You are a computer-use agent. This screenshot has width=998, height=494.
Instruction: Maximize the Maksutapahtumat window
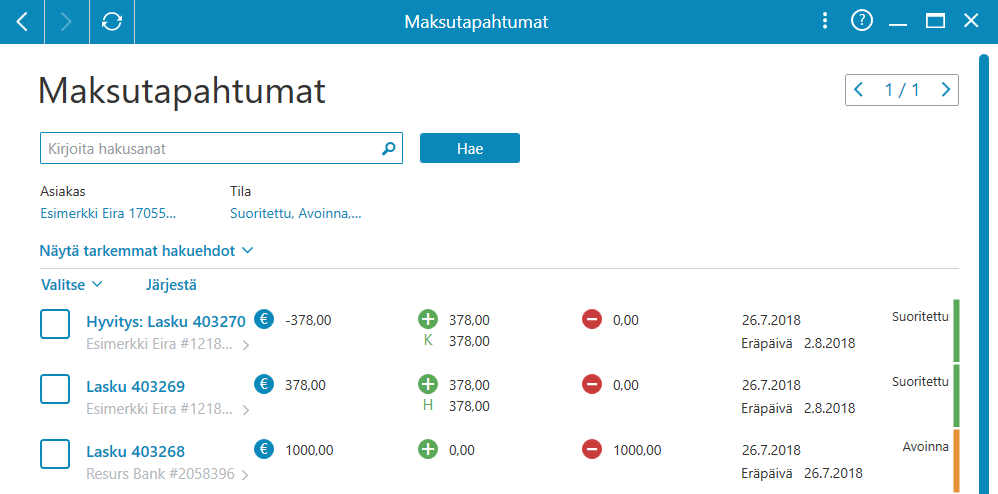click(x=935, y=22)
